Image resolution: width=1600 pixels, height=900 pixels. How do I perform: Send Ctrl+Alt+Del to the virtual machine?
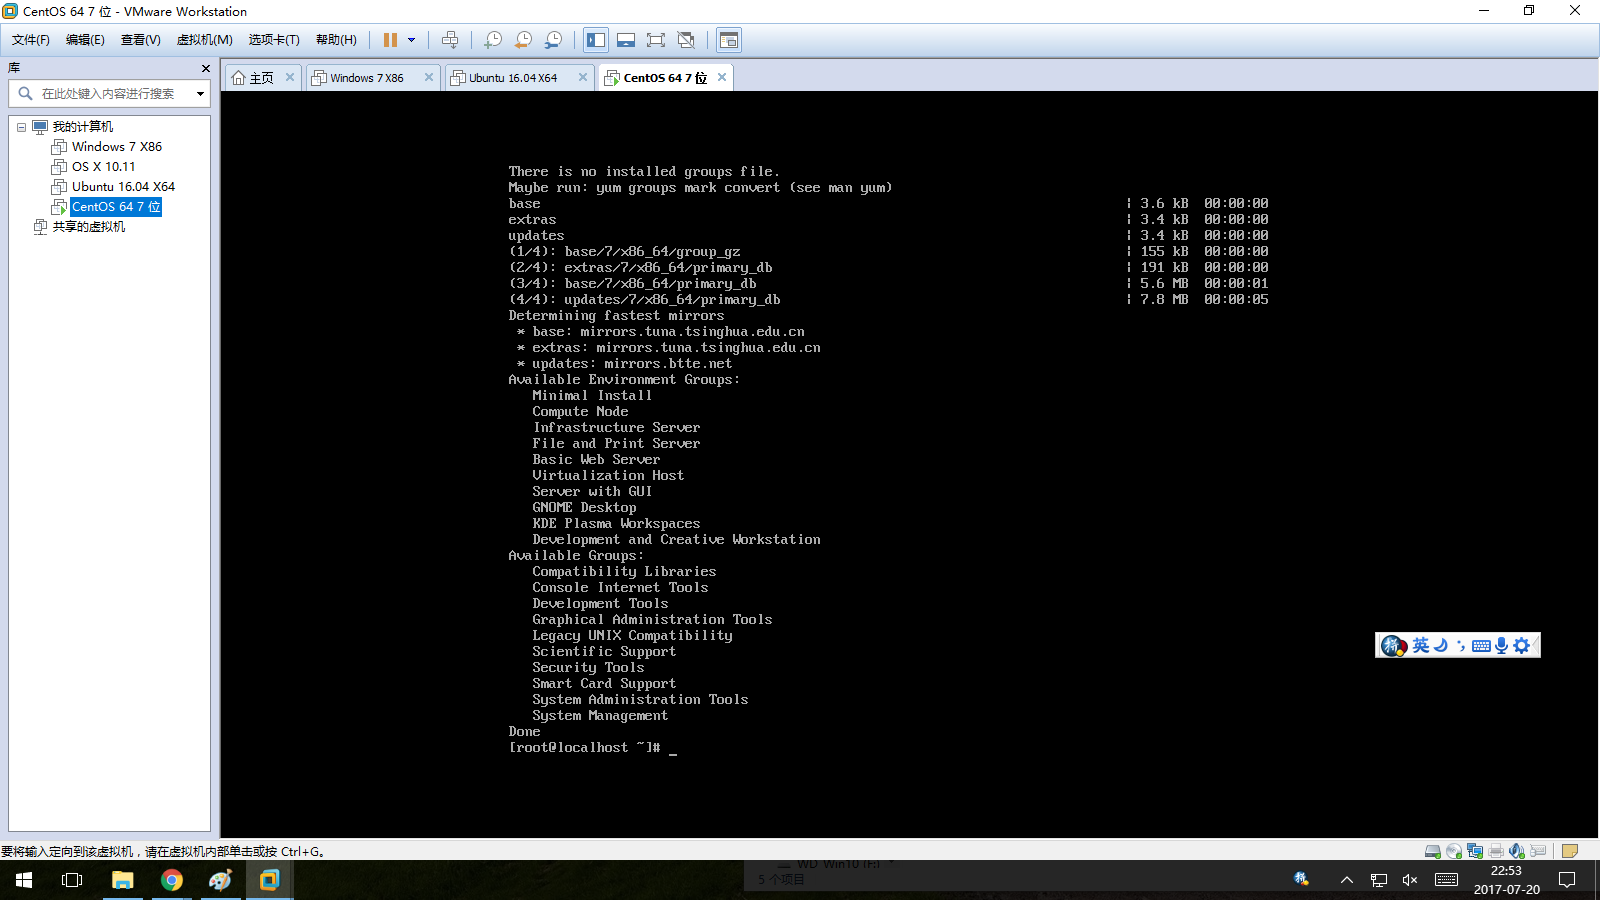tap(451, 40)
